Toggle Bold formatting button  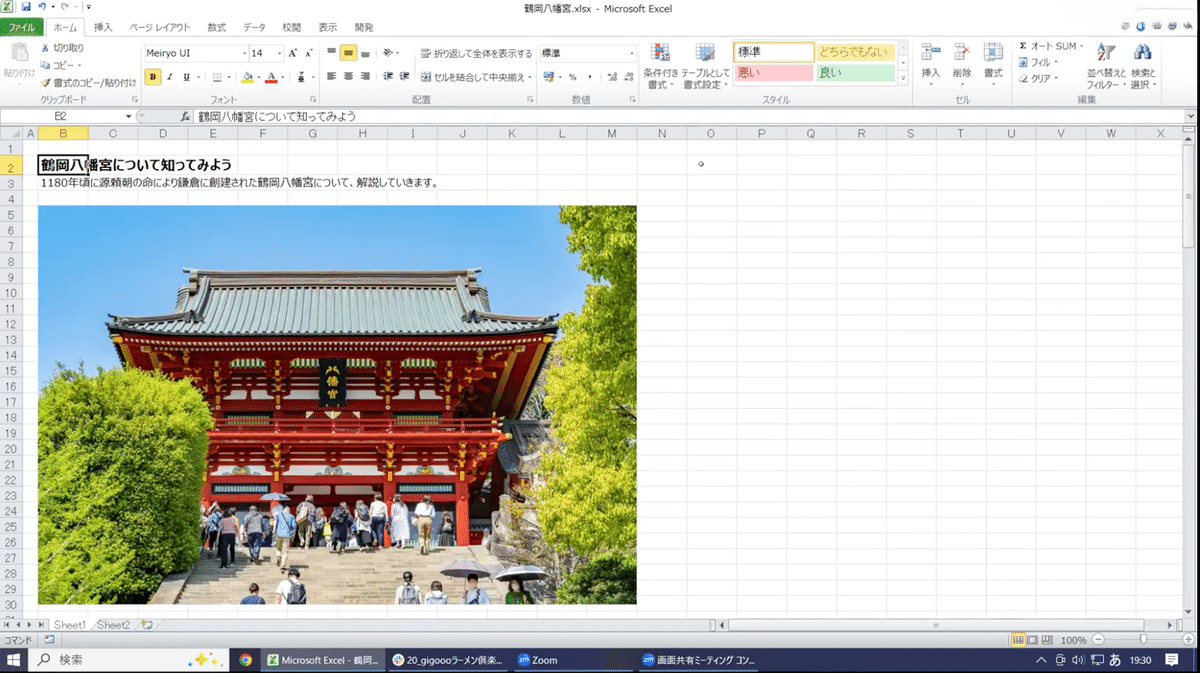[153, 77]
